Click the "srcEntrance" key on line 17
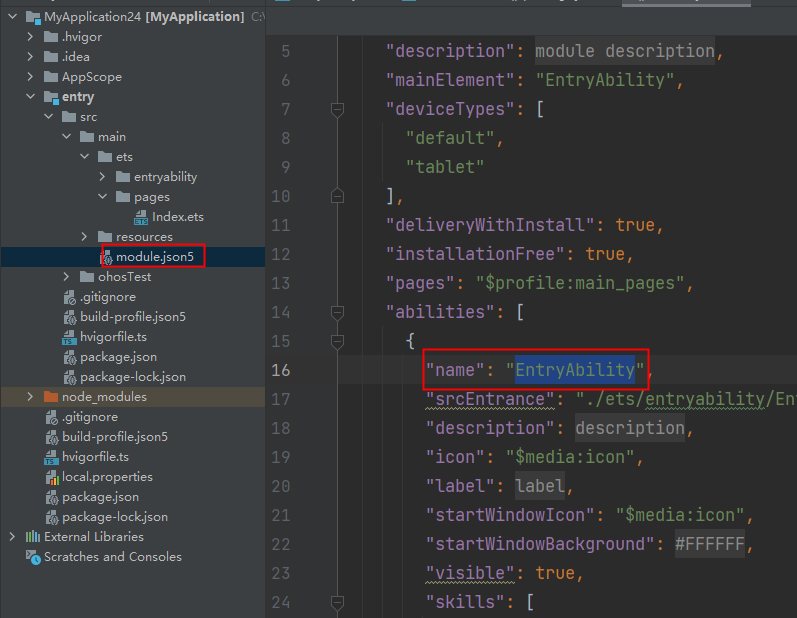This screenshot has width=797, height=618. (490, 399)
